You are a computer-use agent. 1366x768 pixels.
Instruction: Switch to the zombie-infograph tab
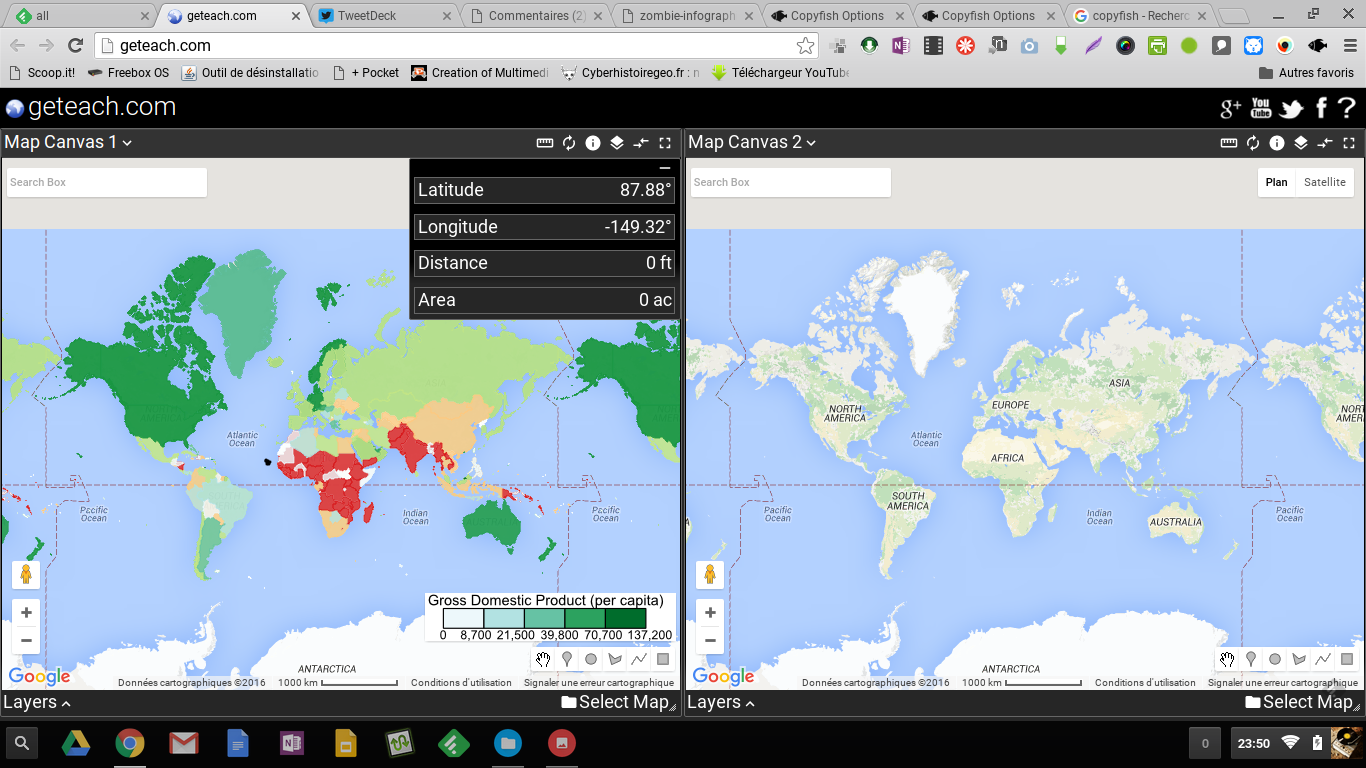(687, 16)
